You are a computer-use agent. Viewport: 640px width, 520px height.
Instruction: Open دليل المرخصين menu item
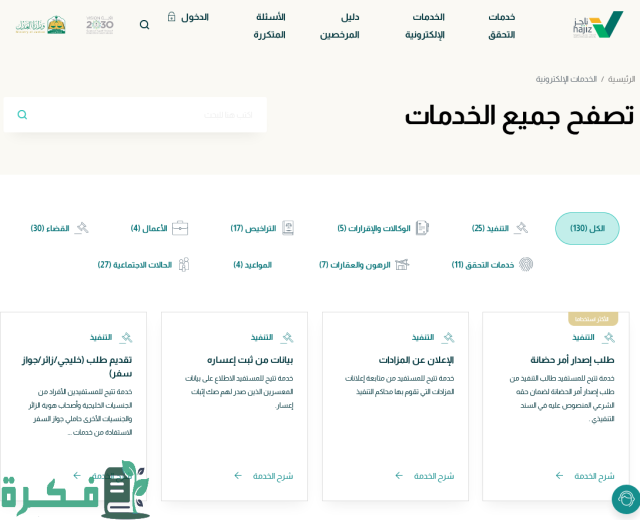coord(340,26)
